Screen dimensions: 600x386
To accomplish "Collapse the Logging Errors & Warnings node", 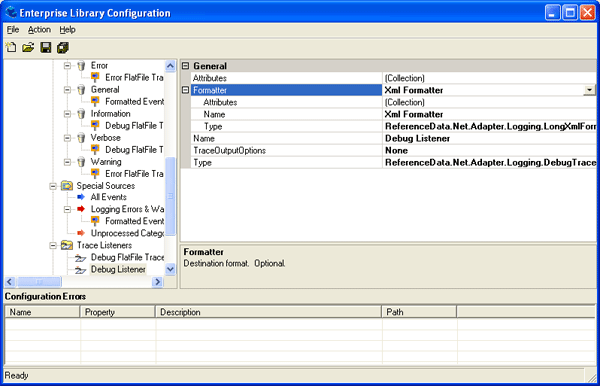I will [x=67, y=209].
